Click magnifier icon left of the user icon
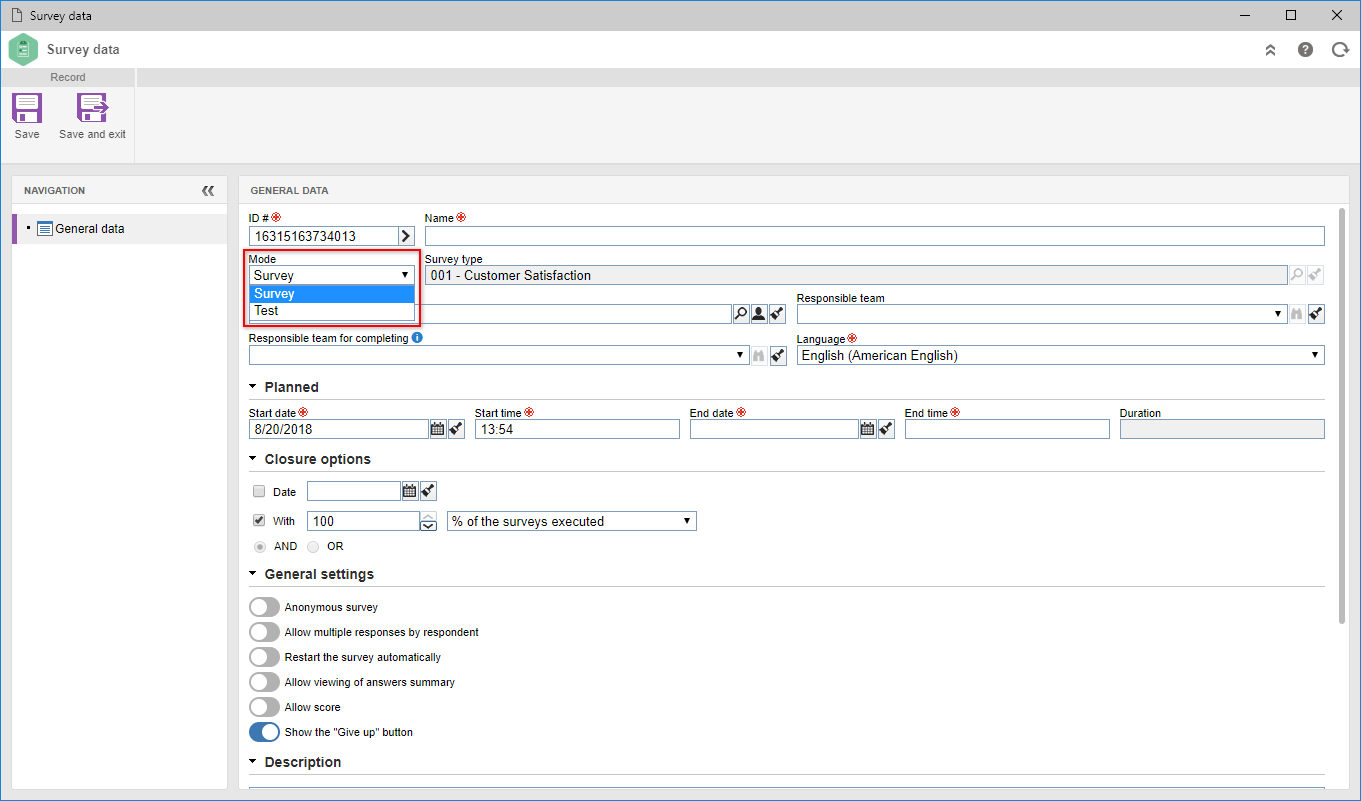1361x801 pixels. point(741,314)
